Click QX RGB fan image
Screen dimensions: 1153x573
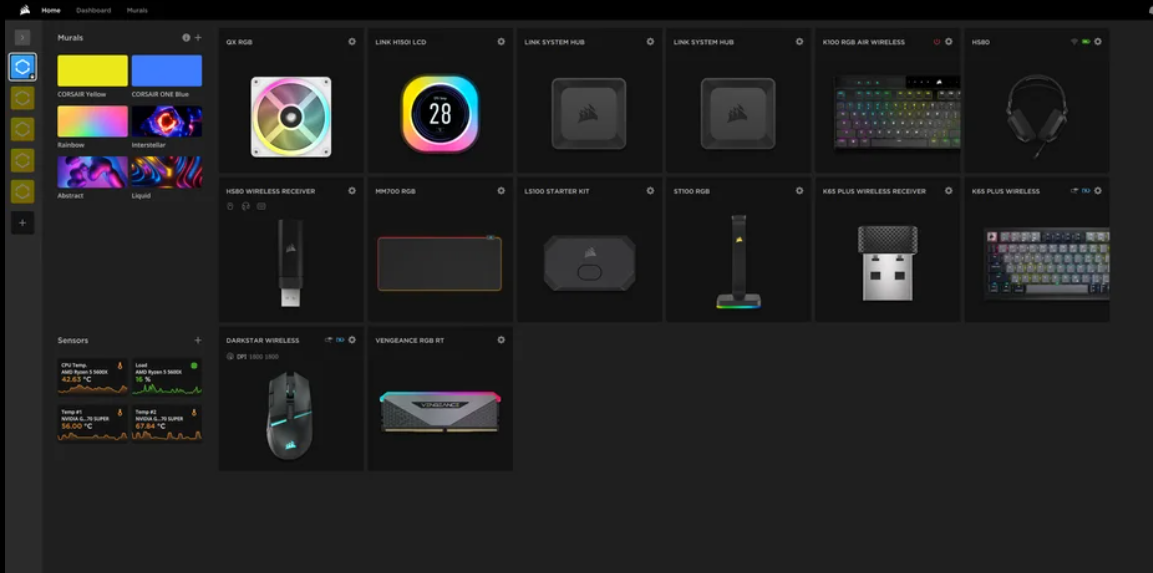coord(291,117)
